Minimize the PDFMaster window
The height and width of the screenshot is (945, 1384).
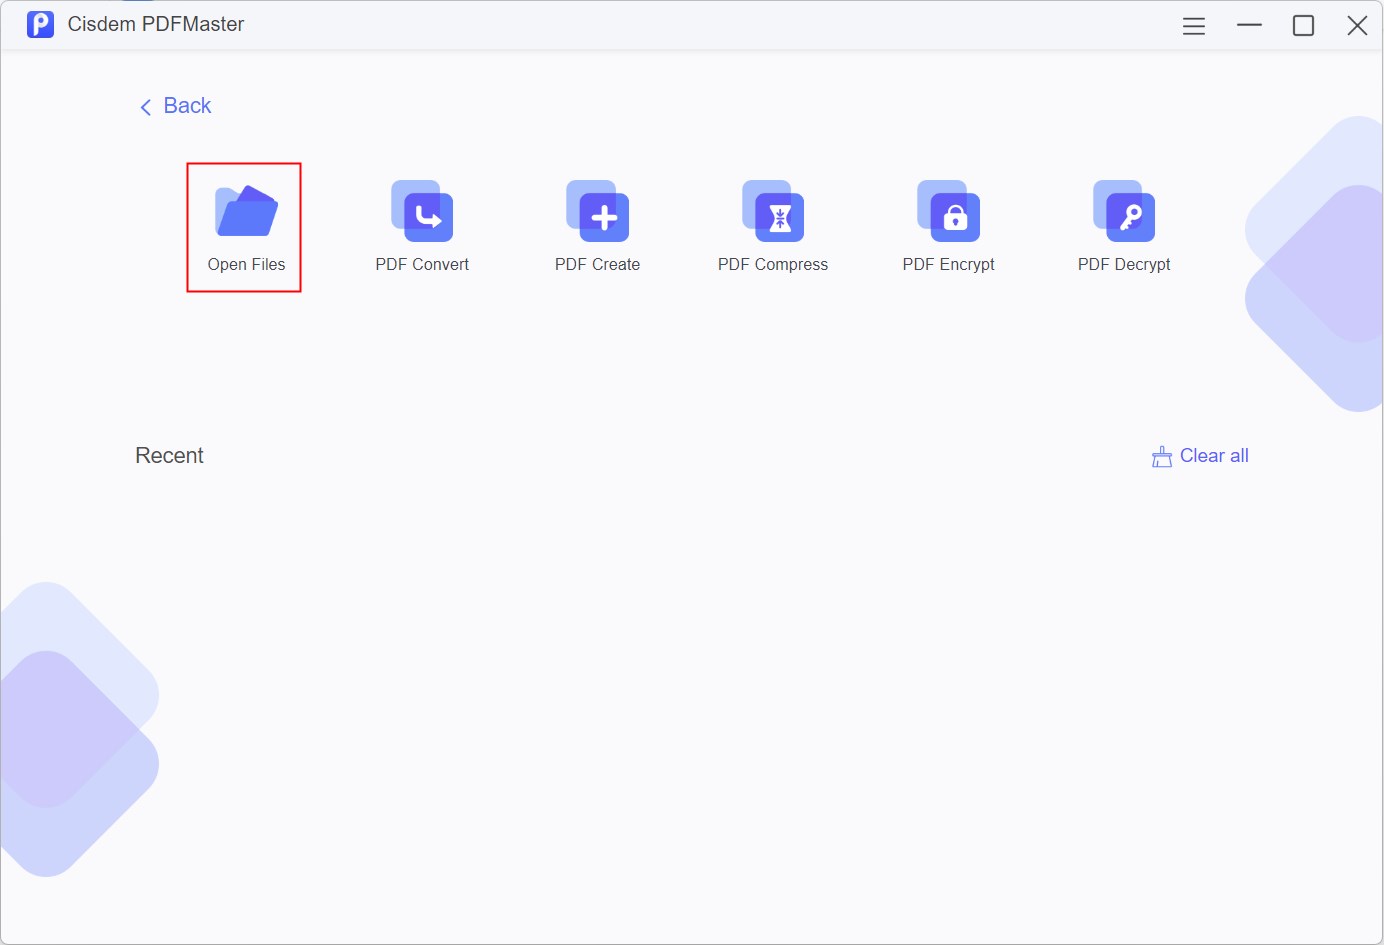coord(1249,25)
